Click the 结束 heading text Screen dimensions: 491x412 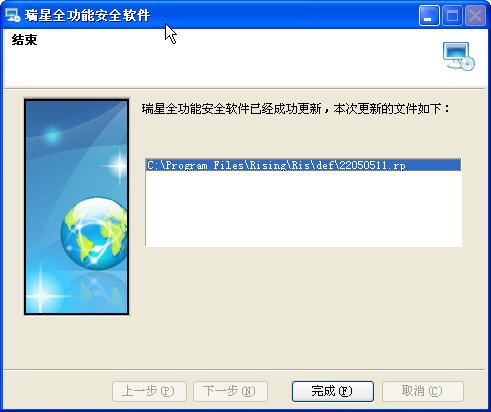[x=24, y=40]
